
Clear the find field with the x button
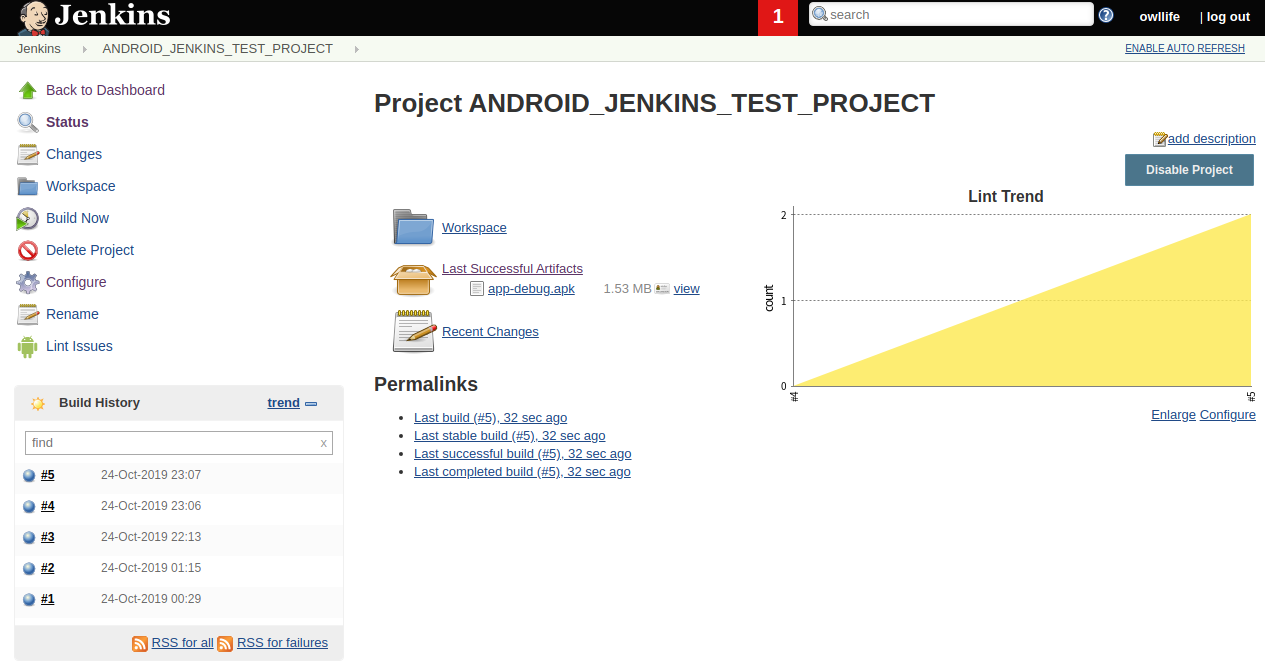point(323,443)
